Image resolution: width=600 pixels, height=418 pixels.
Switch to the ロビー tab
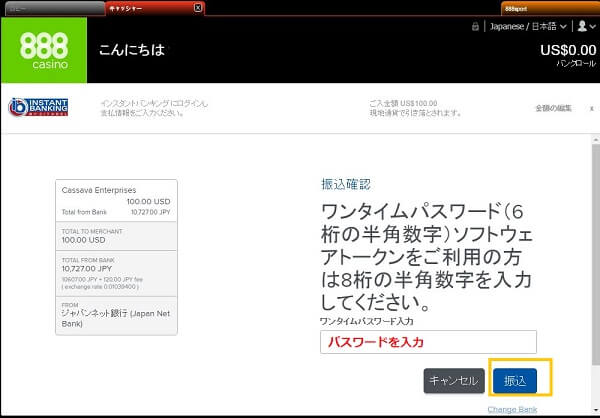tap(50, 7)
